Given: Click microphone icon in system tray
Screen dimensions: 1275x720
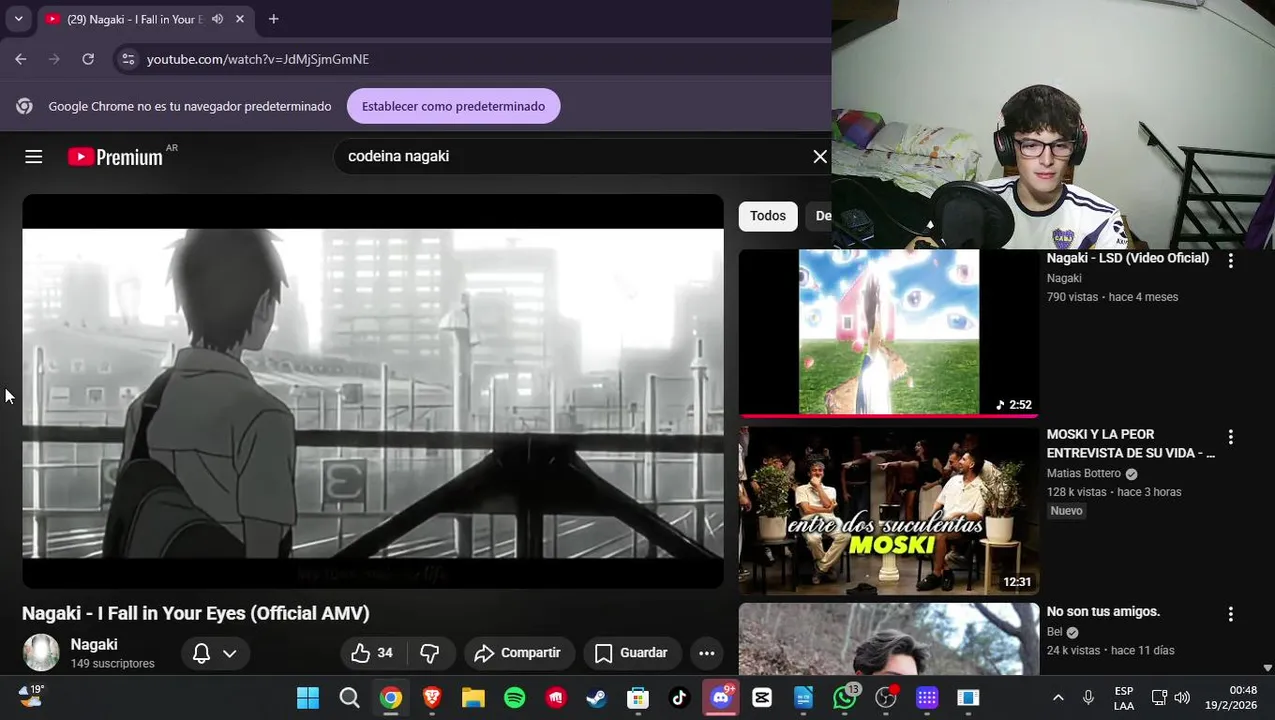Looking at the screenshot, I should click(1088, 698).
